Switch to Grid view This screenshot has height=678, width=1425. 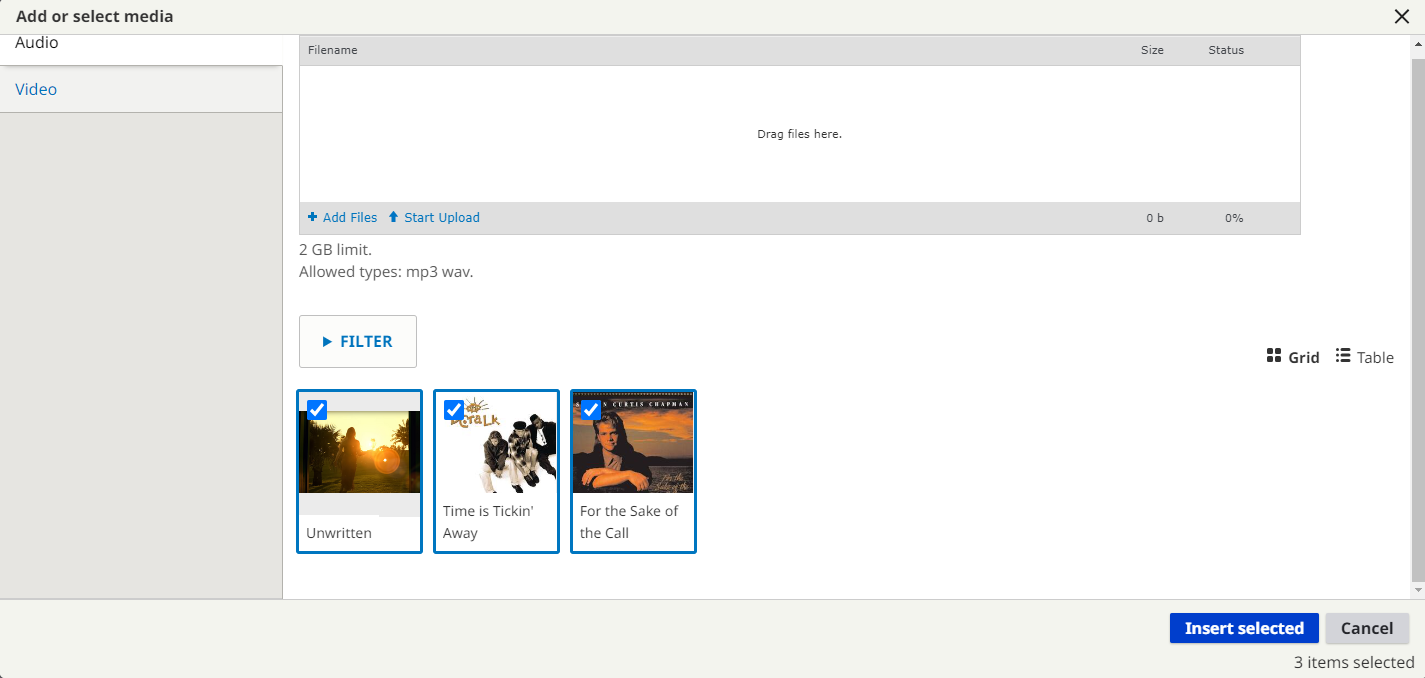pos(1292,357)
